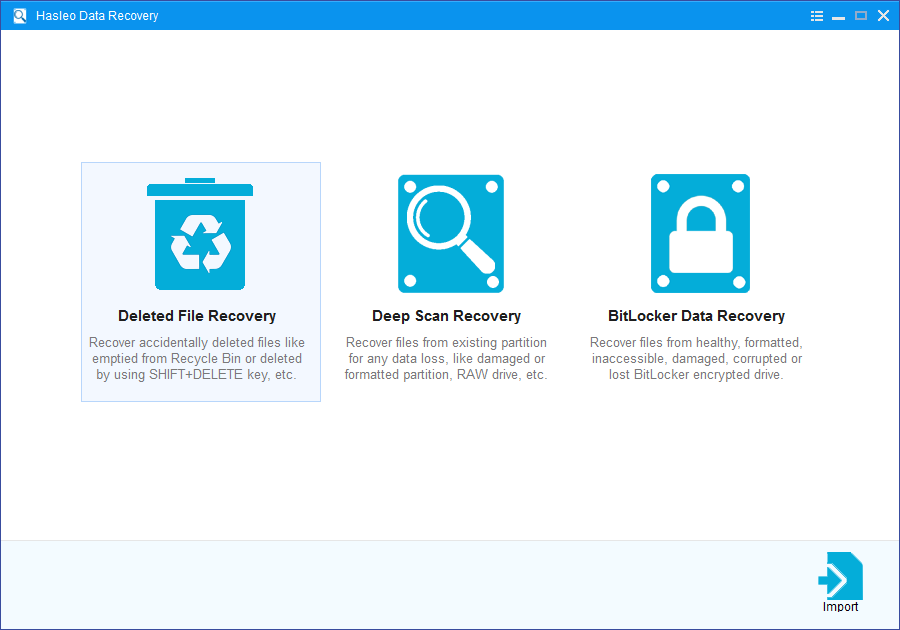Screen dimensions: 900x630
Task: Maximize the Hasleo Data Recovery window
Action: pyautogui.click(x=861, y=15)
